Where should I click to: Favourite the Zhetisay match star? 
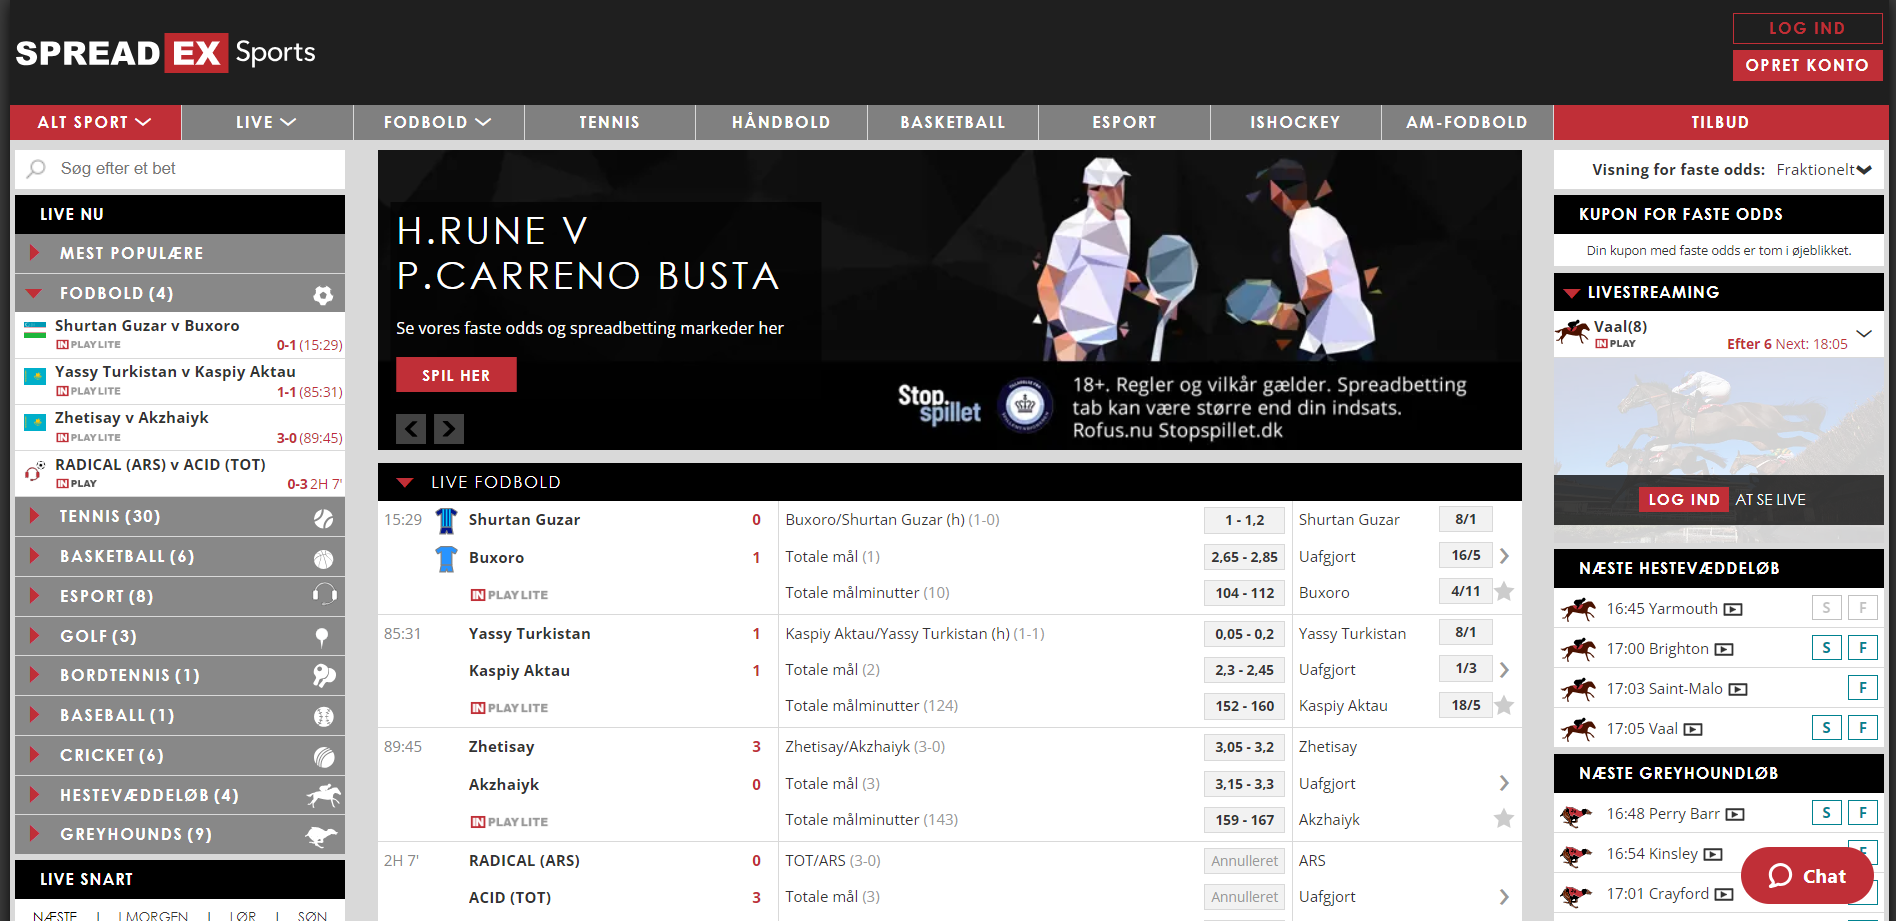tap(1503, 819)
